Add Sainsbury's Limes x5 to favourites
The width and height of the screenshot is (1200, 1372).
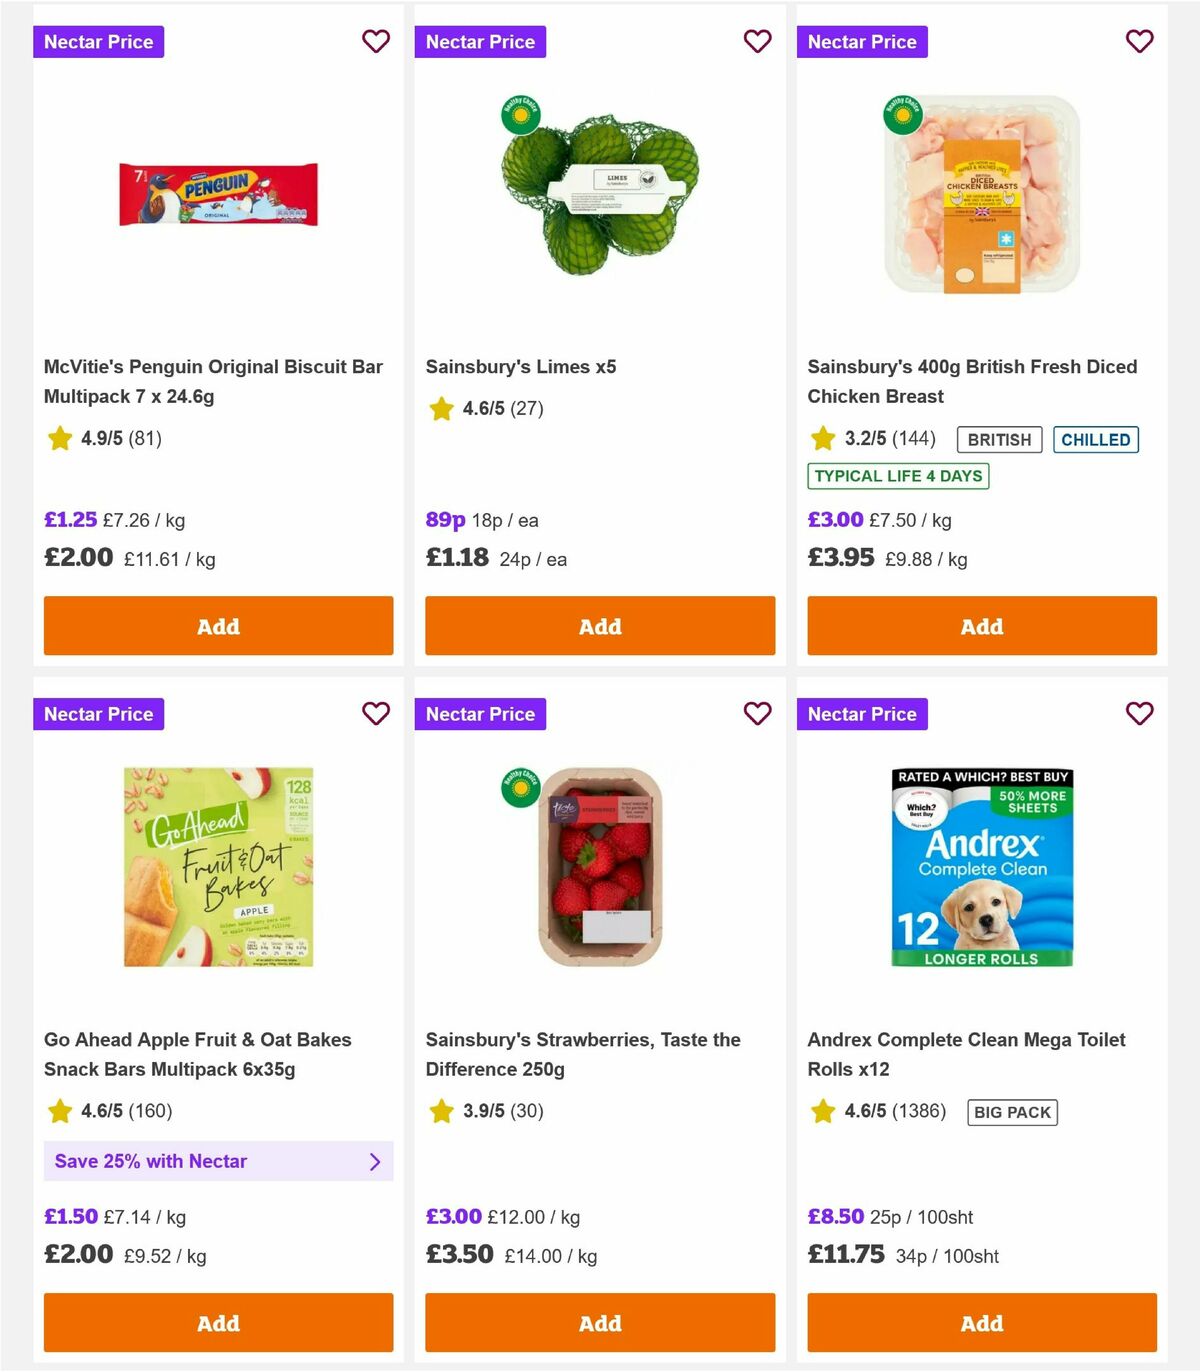tap(757, 41)
